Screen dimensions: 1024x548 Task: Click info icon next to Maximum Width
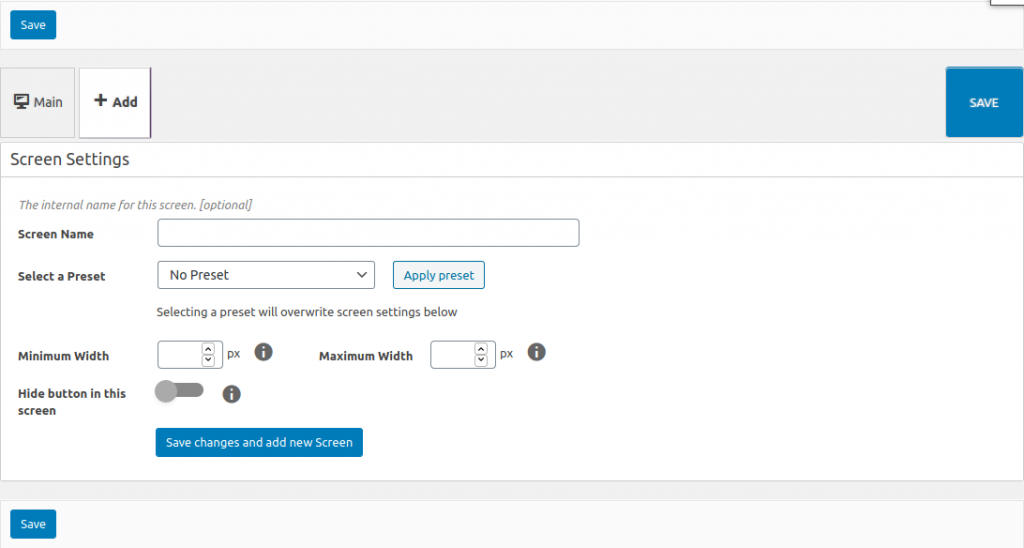pos(536,352)
